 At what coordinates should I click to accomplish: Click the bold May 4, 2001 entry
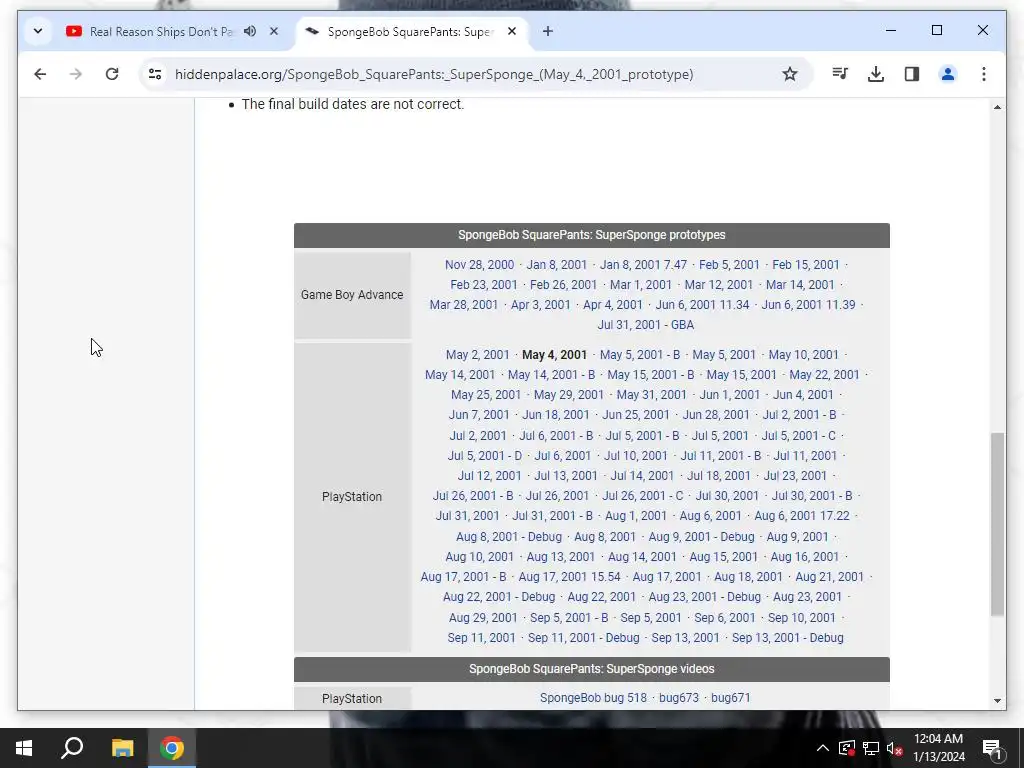tap(554, 355)
